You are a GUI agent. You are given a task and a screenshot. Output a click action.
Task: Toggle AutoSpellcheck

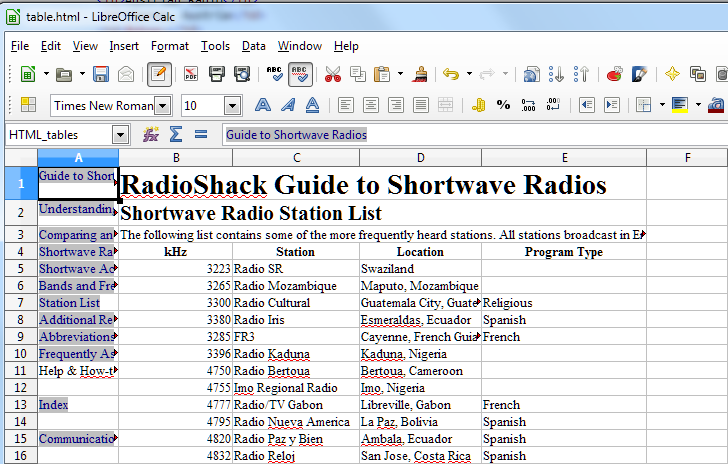click(x=300, y=74)
